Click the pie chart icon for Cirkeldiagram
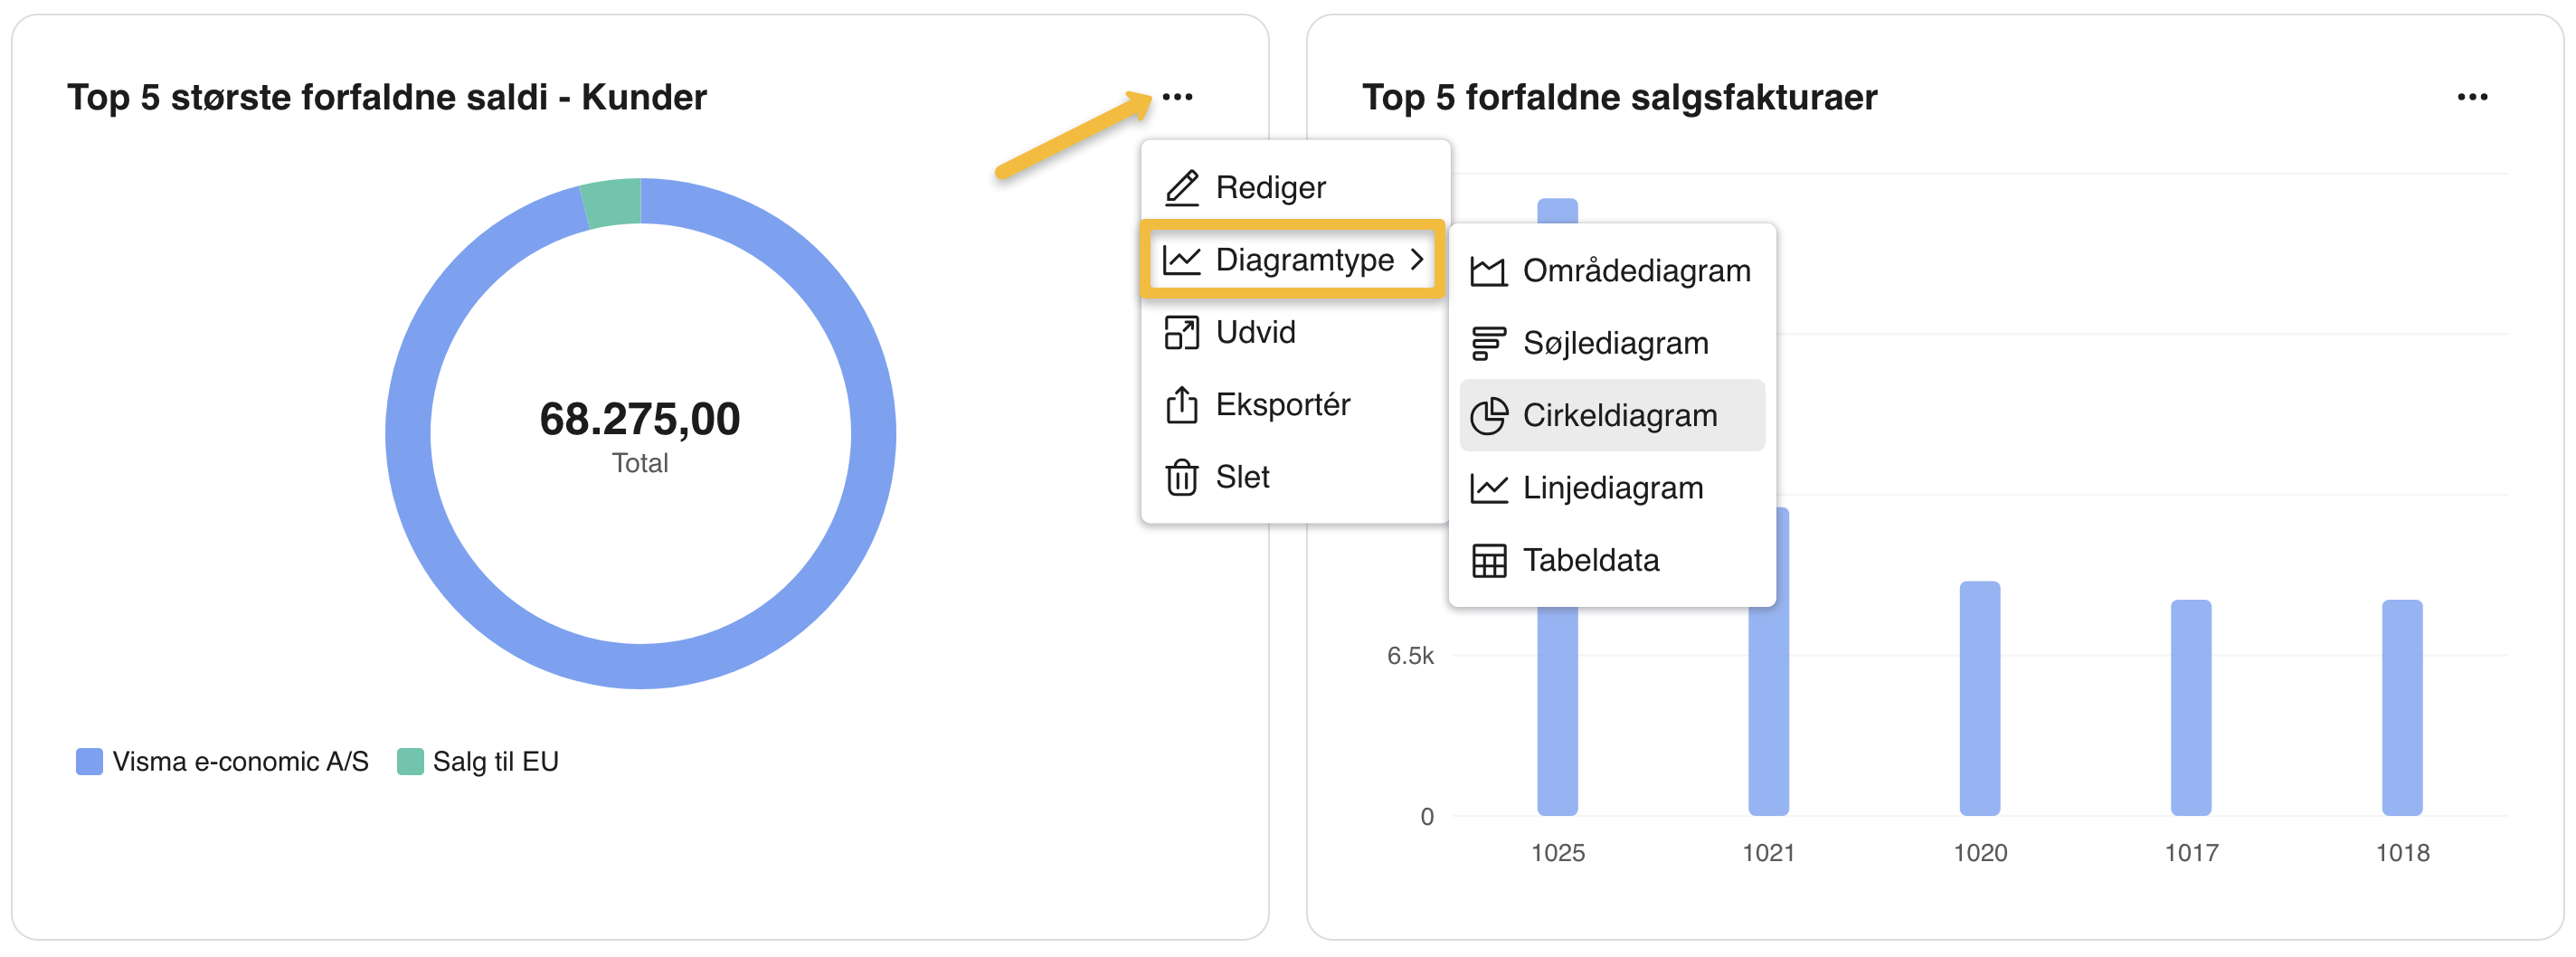Screen dimensions: 2576x957 click(x=1488, y=416)
